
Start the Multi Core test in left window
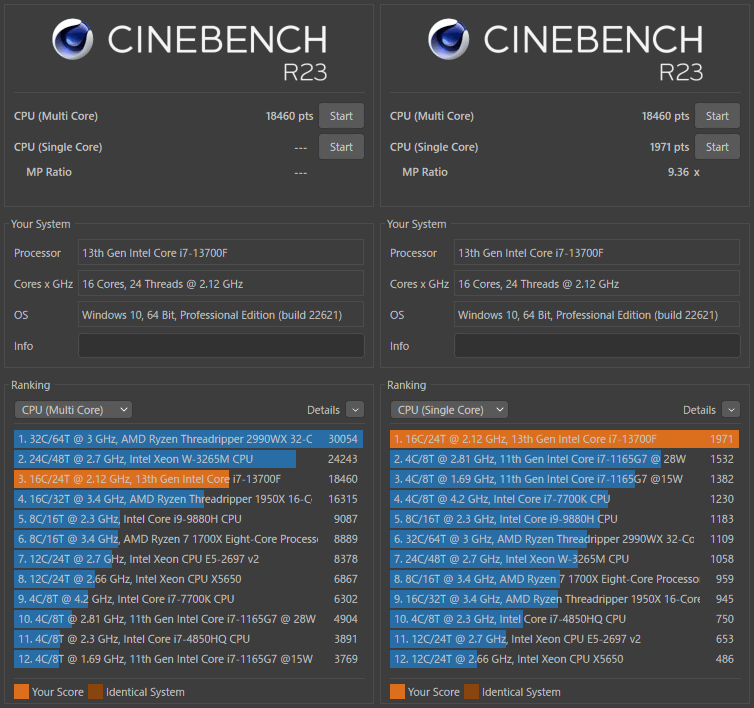coord(341,116)
